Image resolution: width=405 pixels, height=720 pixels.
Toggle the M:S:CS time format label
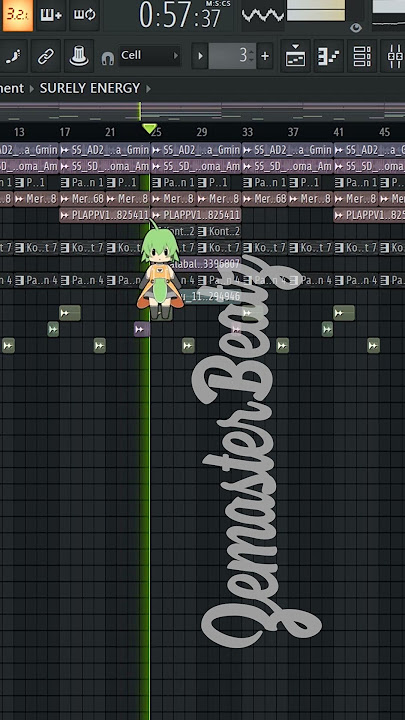point(218,4)
